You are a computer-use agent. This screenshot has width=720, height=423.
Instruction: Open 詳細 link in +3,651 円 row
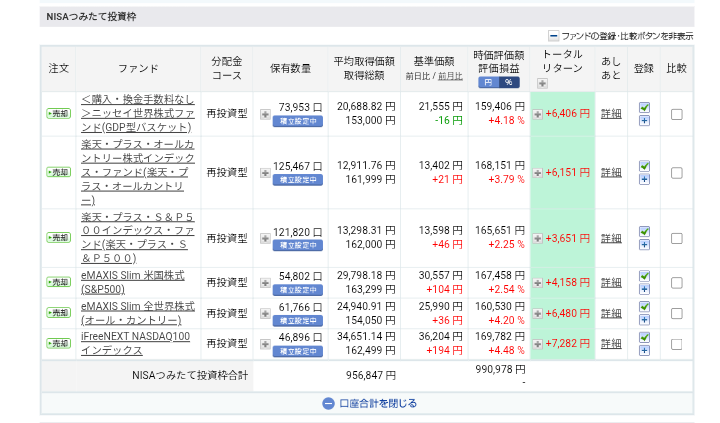[611, 238]
